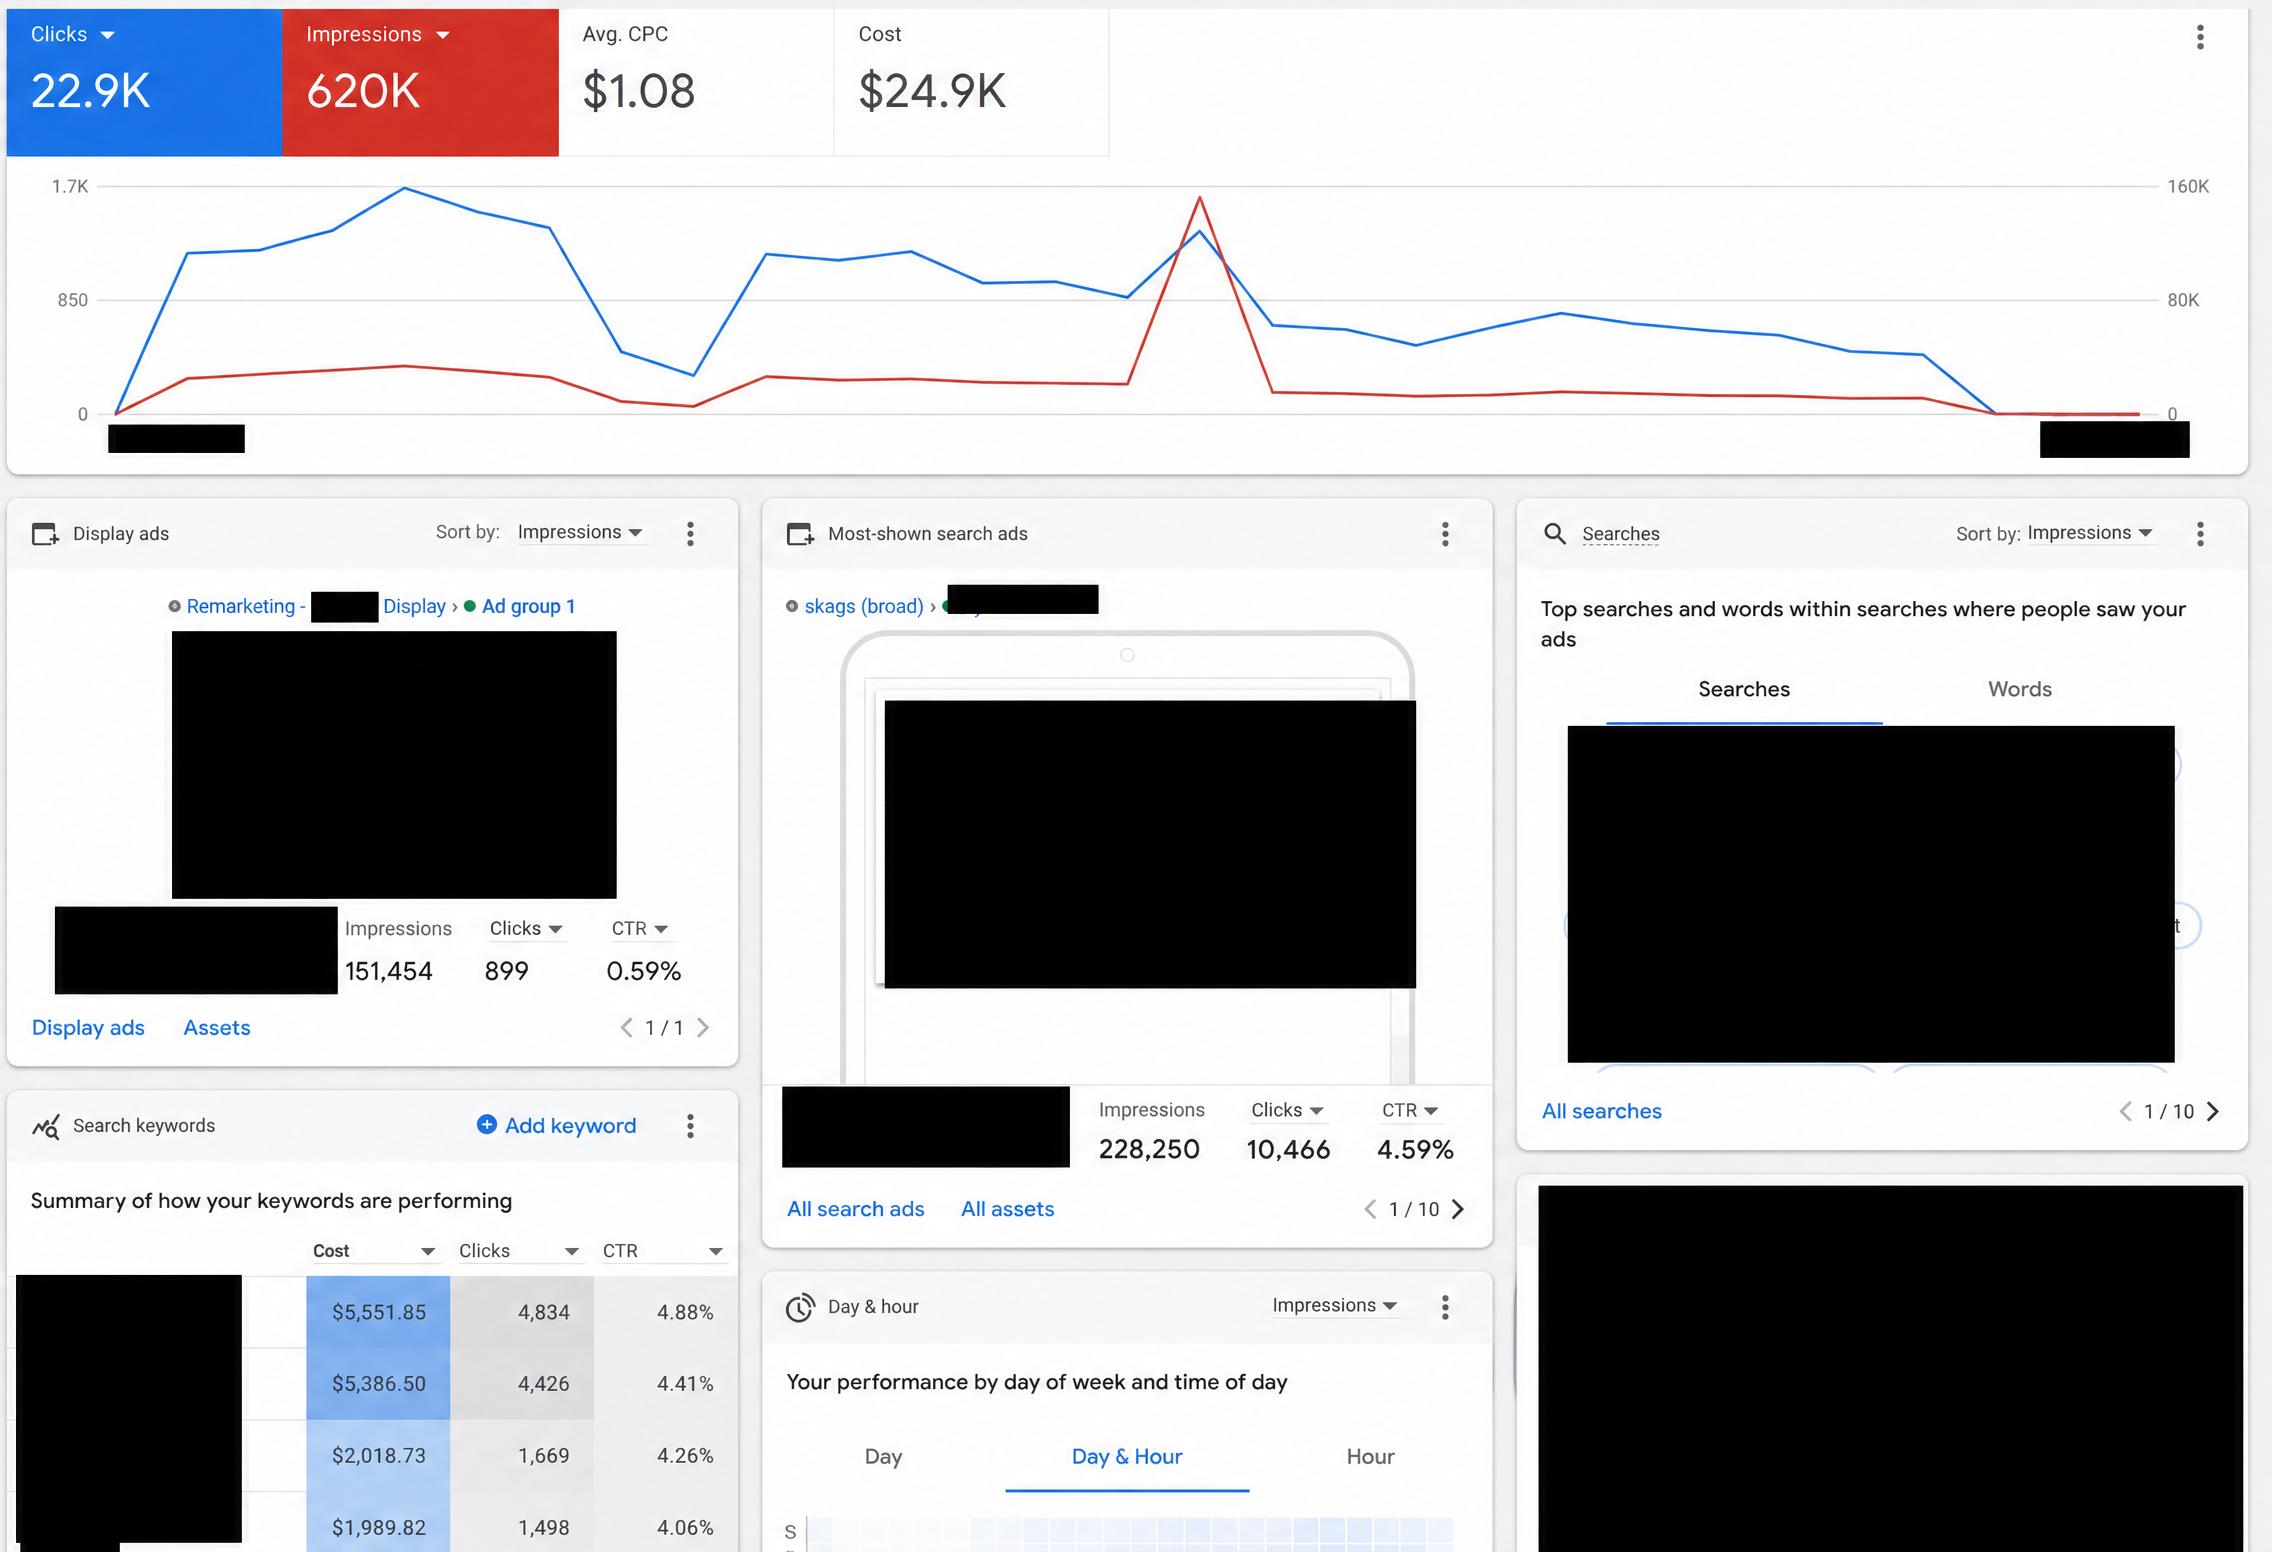Open the Impressions metric dropdown in scorecard
2272x1552 pixels.
pyautogui.click(x=378, y=34)
